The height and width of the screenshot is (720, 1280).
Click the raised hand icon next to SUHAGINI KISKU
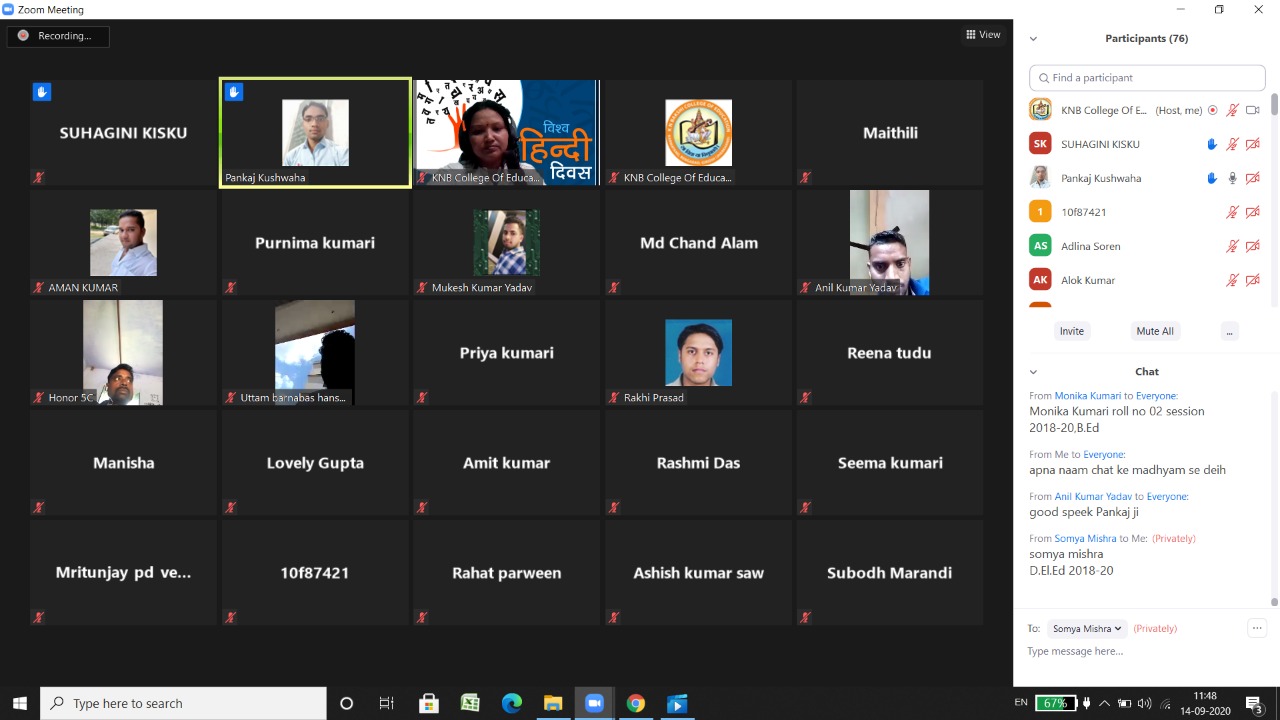1212,144
